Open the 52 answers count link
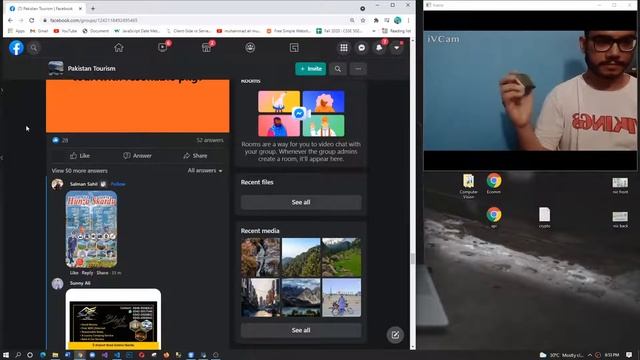 (210, 140)
